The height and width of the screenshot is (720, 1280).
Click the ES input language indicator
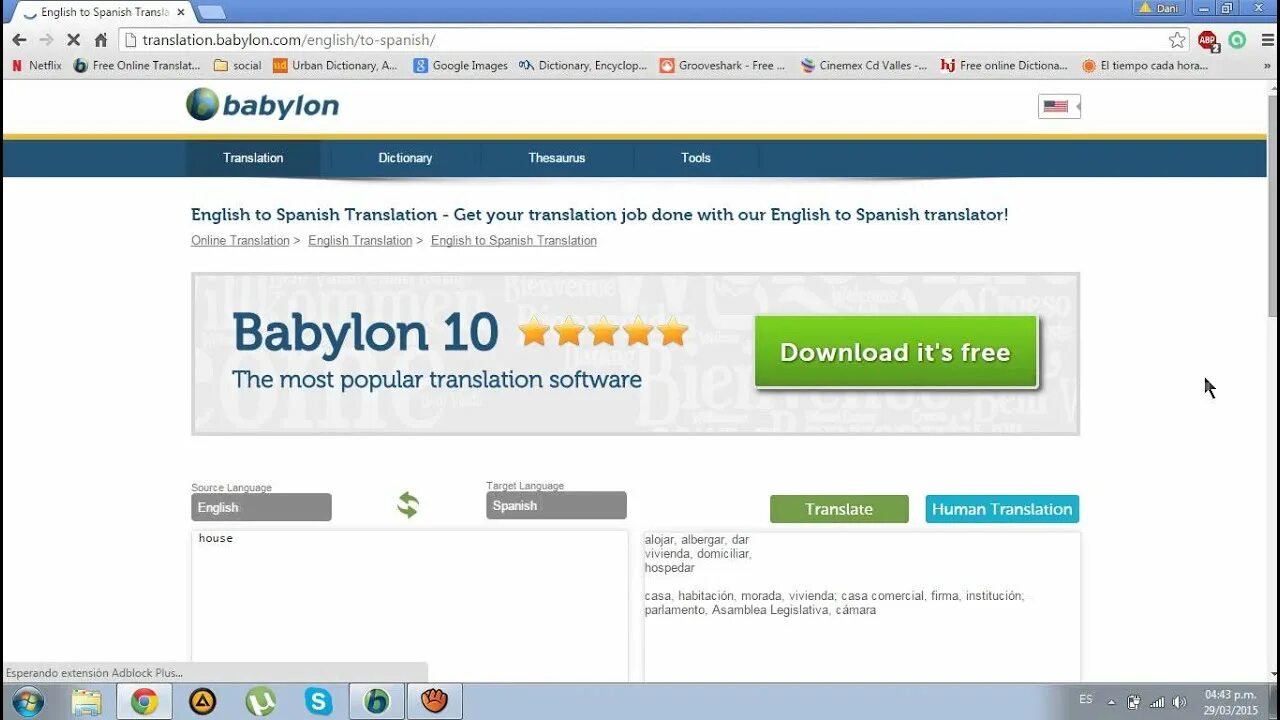[x=1086, y=700]
